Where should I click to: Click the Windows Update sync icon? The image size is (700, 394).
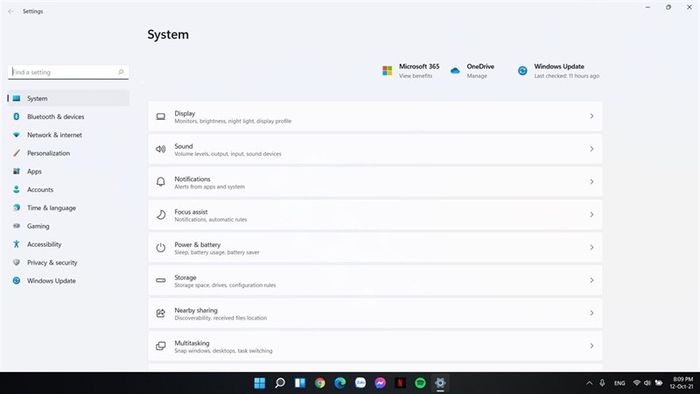(522, 71)
